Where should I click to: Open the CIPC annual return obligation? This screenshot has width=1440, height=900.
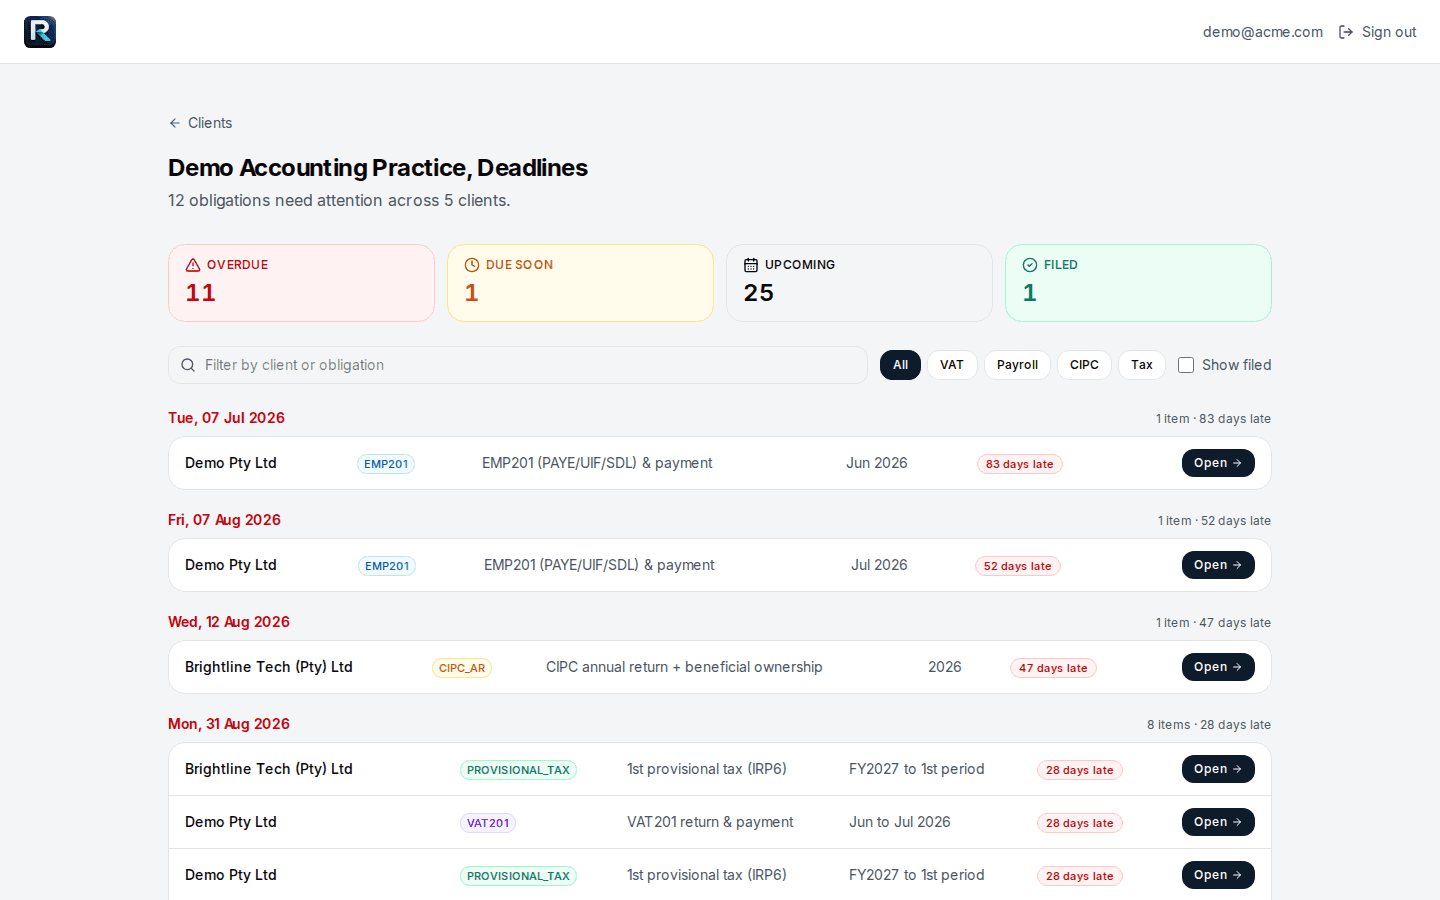click(x=1218, y=667)
